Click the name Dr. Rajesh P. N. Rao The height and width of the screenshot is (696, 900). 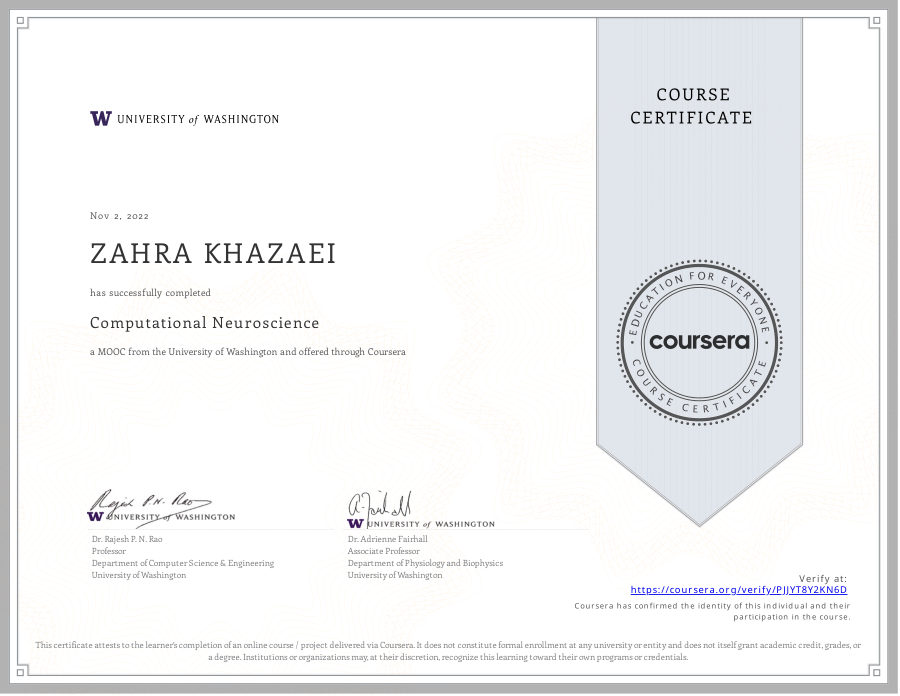pos(127,539)
